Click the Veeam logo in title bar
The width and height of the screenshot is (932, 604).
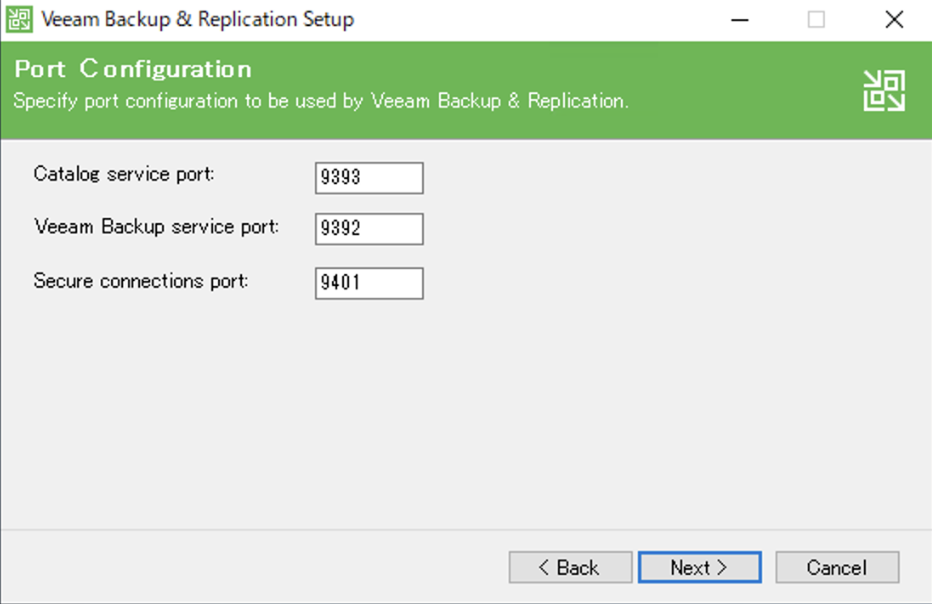coord(19,20)
